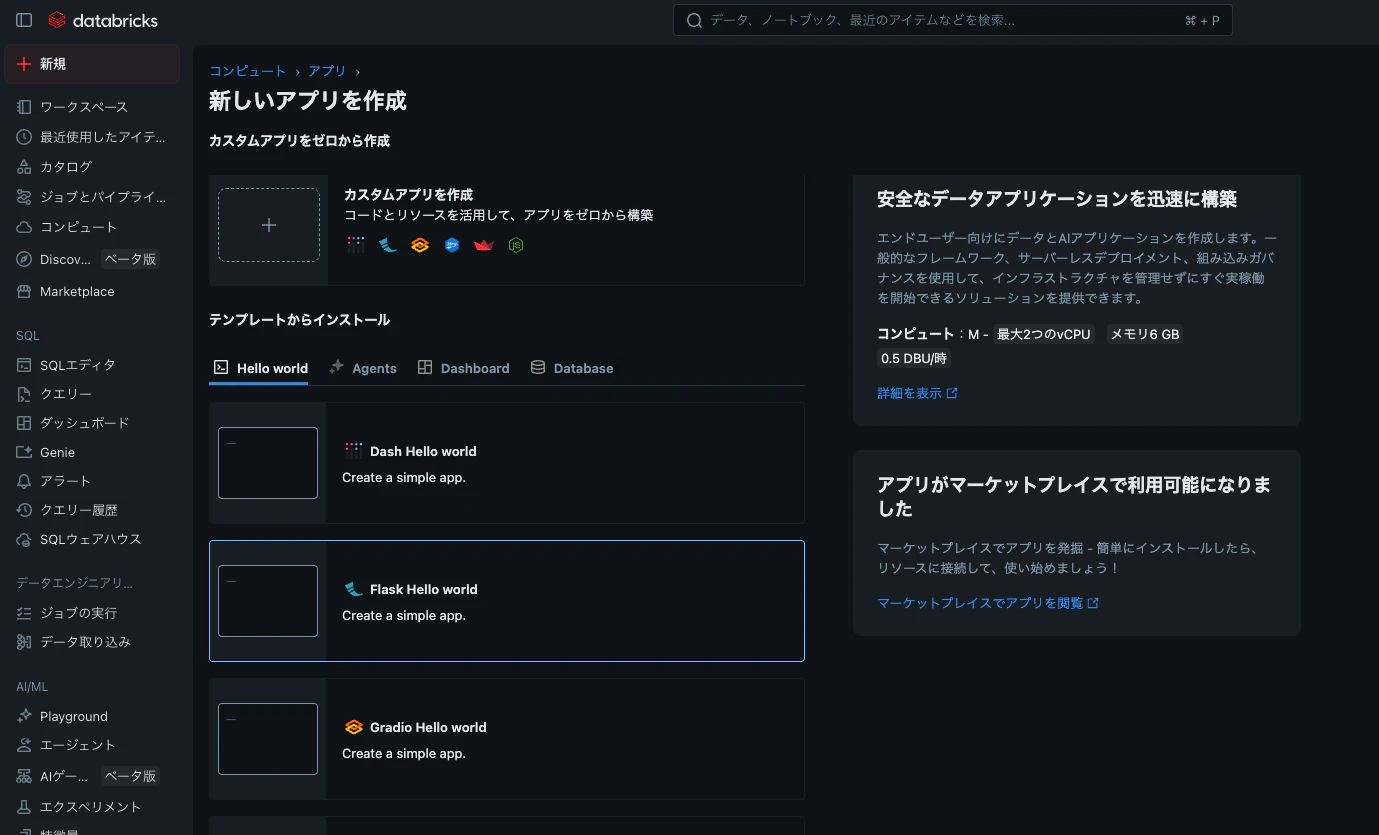Image resolution: width=1379 pixels, height=835 pixels.
Task: Open the SQLエディタ sidebar icon
Action: click(x=24, y=365)
